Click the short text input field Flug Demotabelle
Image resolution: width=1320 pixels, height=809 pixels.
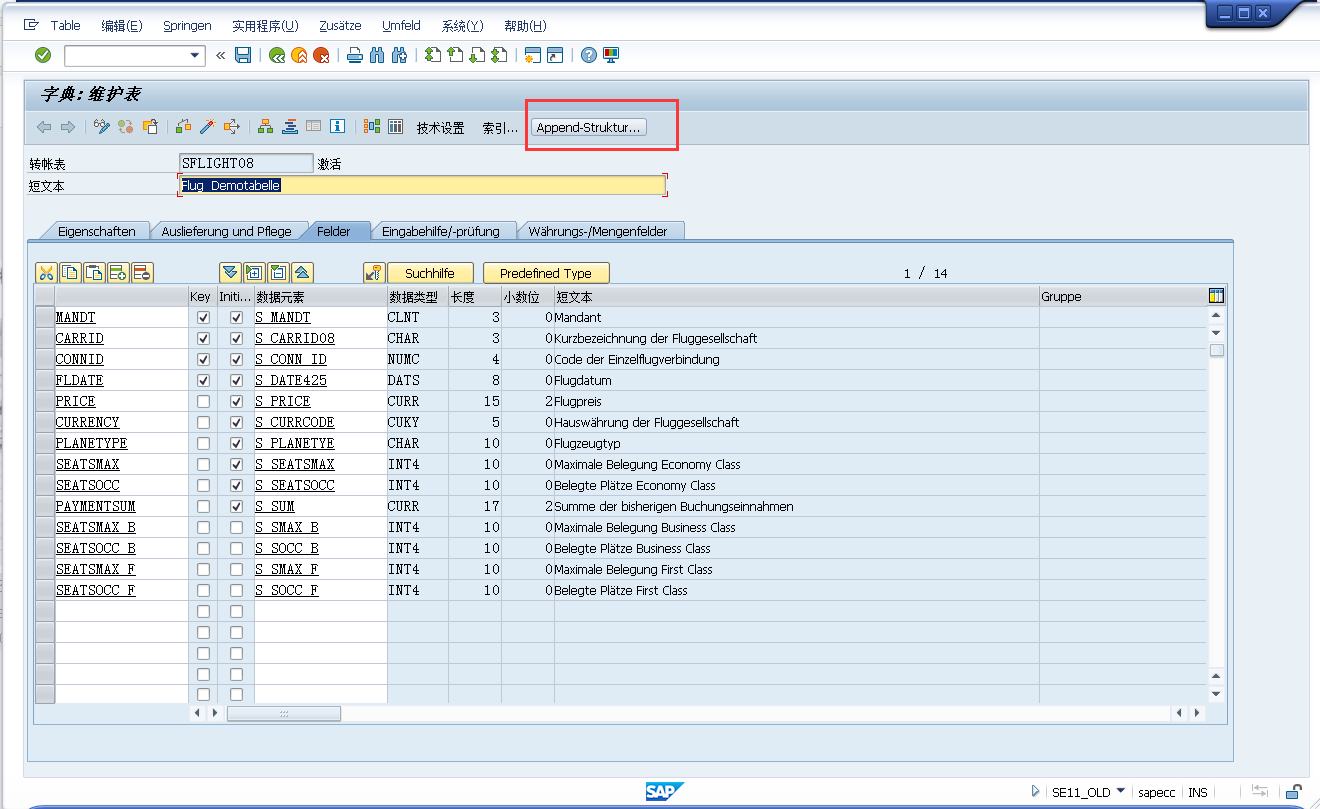click(420, 185)
